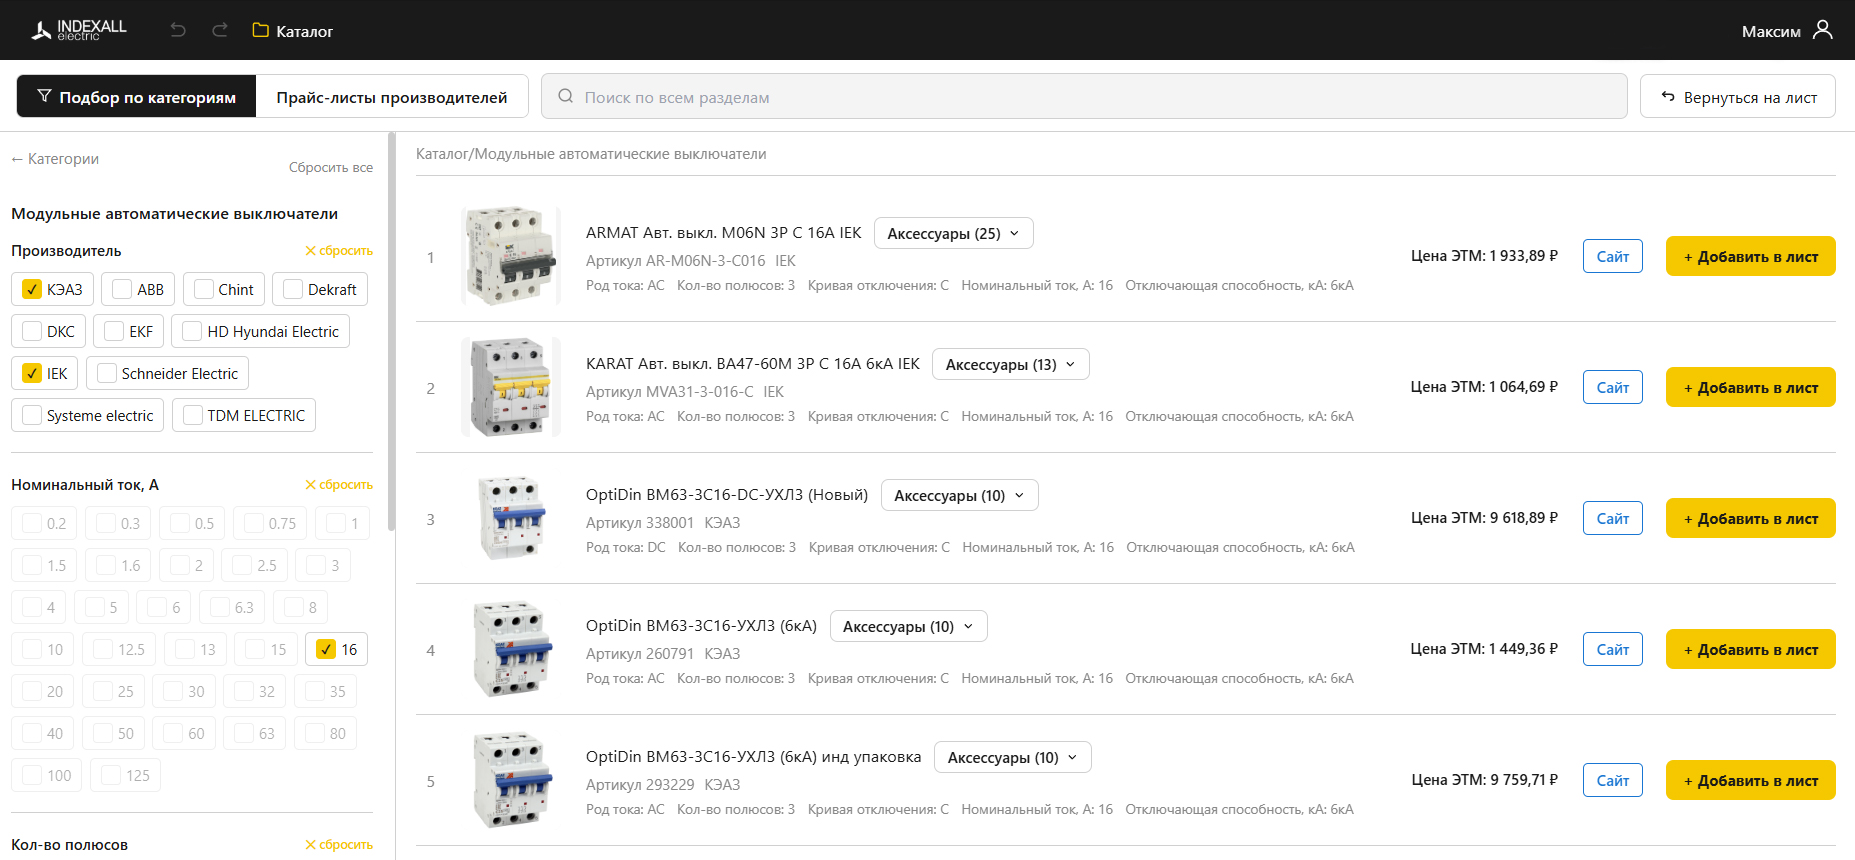Click price Цена ЭТМ: 1 449,36 ₽

[1484, 649]
